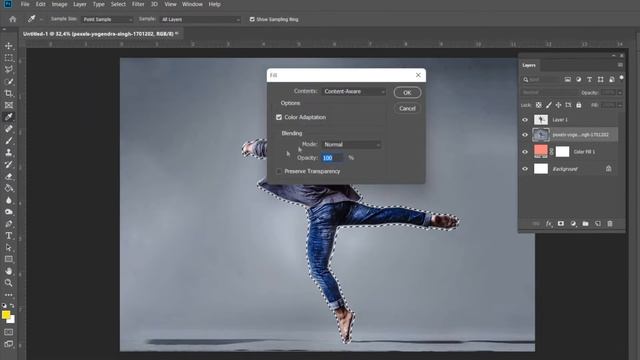The image size is (640, 360).
Task: Select the Frame tool
Action: click(9, 105)
